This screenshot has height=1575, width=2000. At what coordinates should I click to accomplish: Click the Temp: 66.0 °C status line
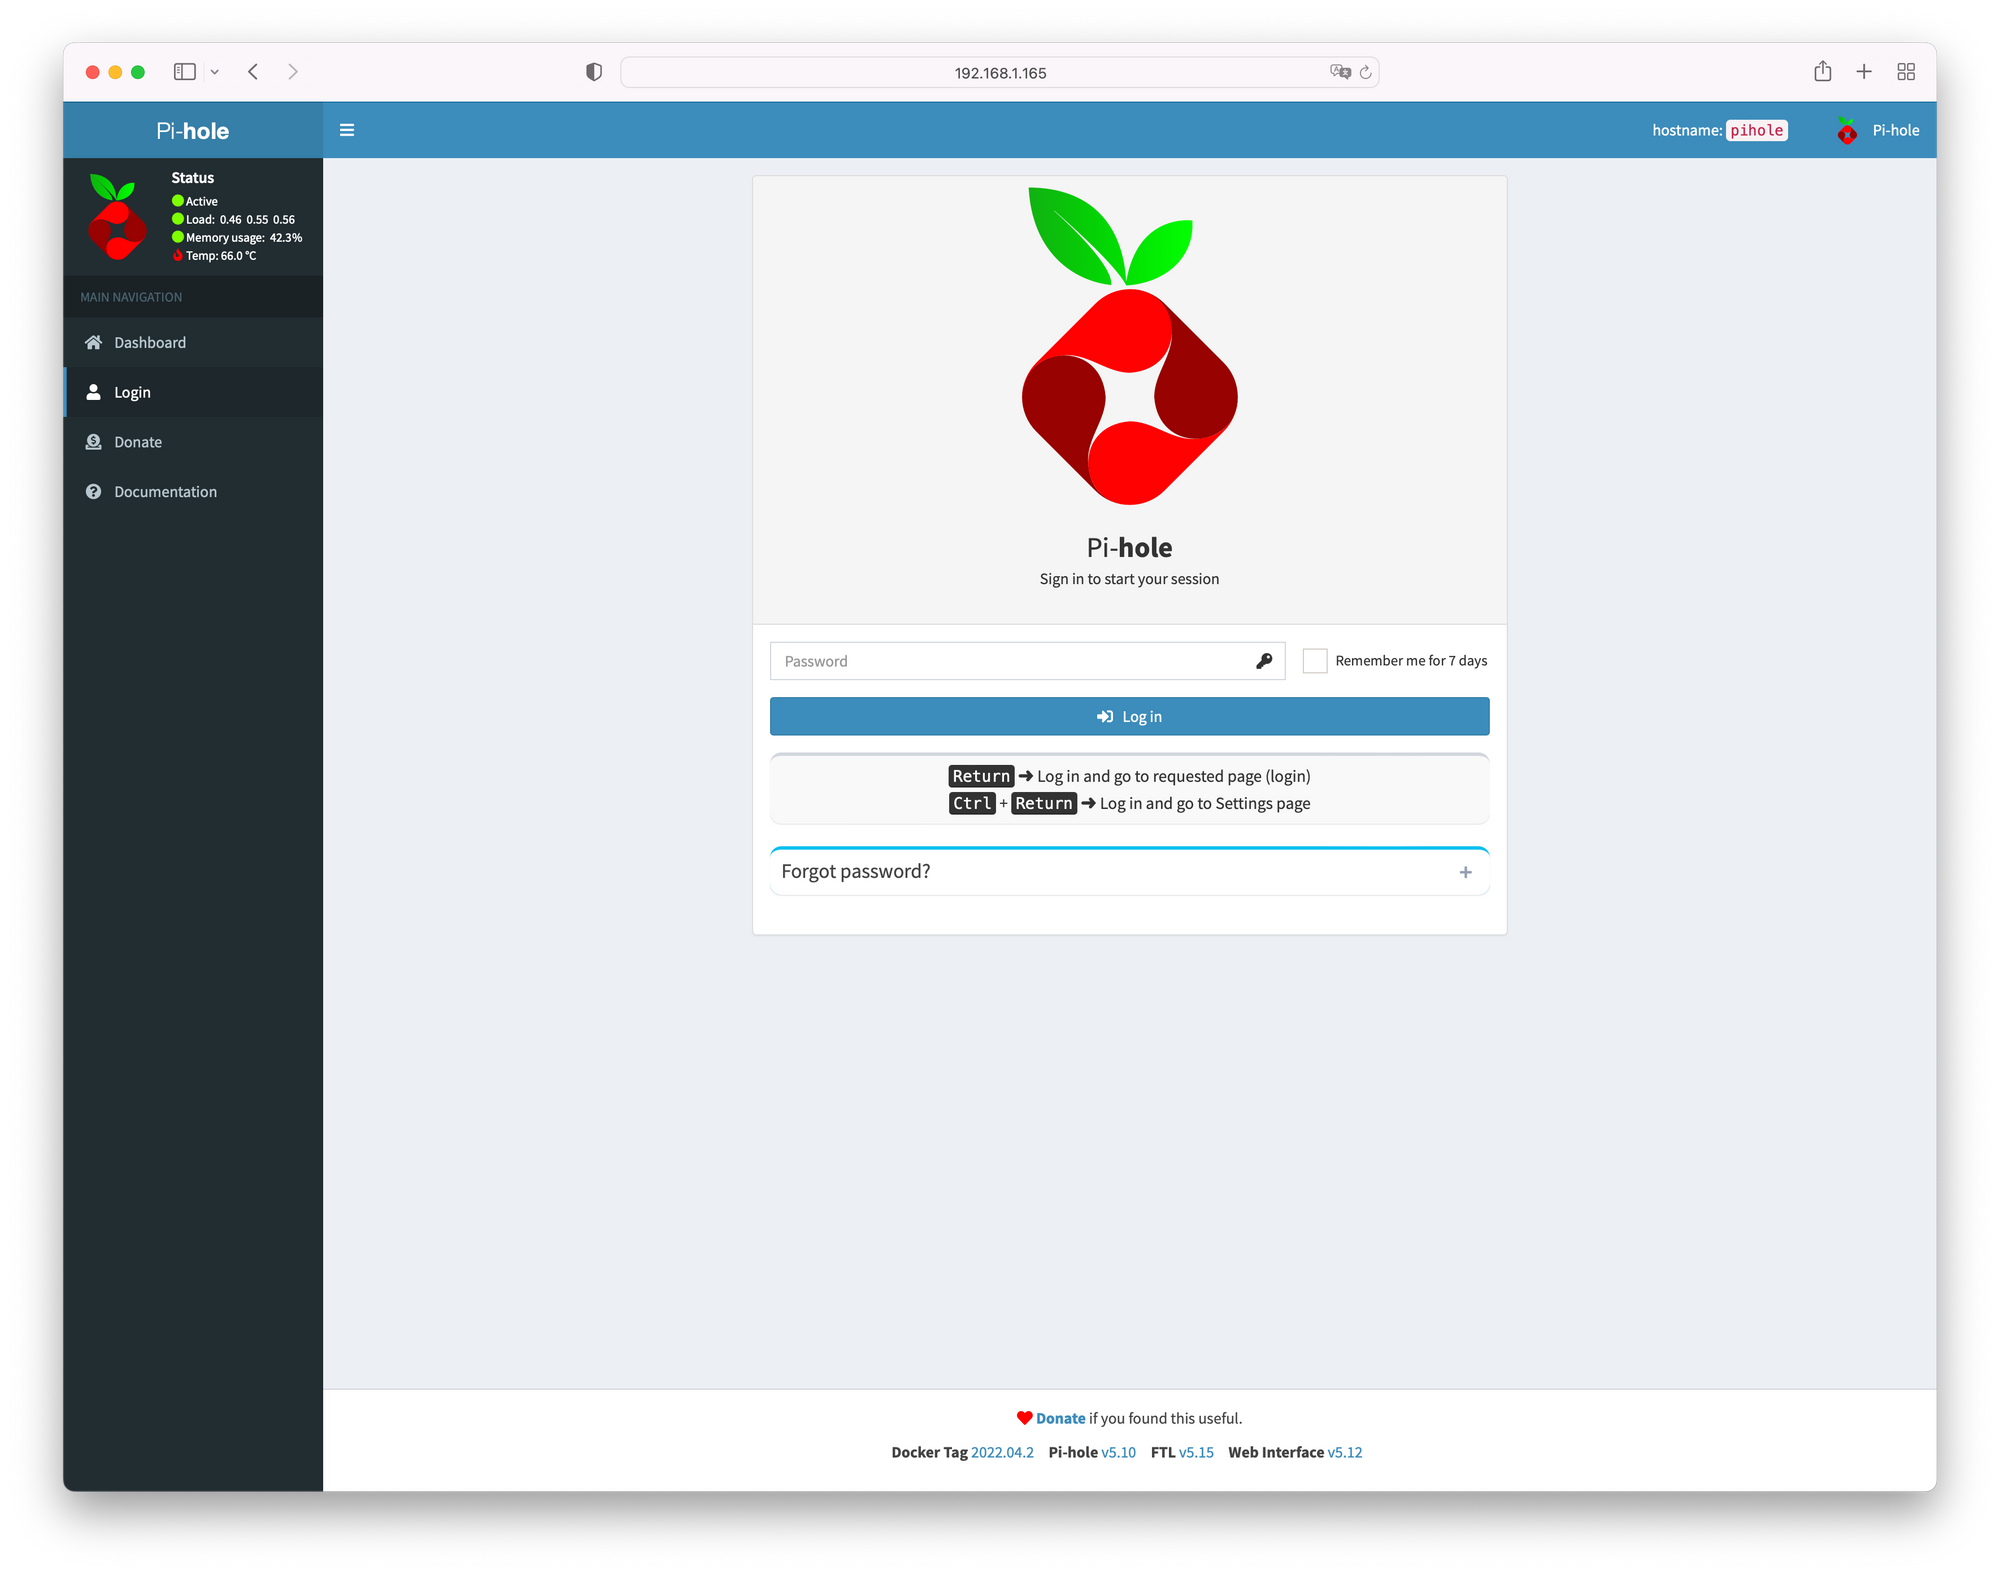tap(214, 255)
